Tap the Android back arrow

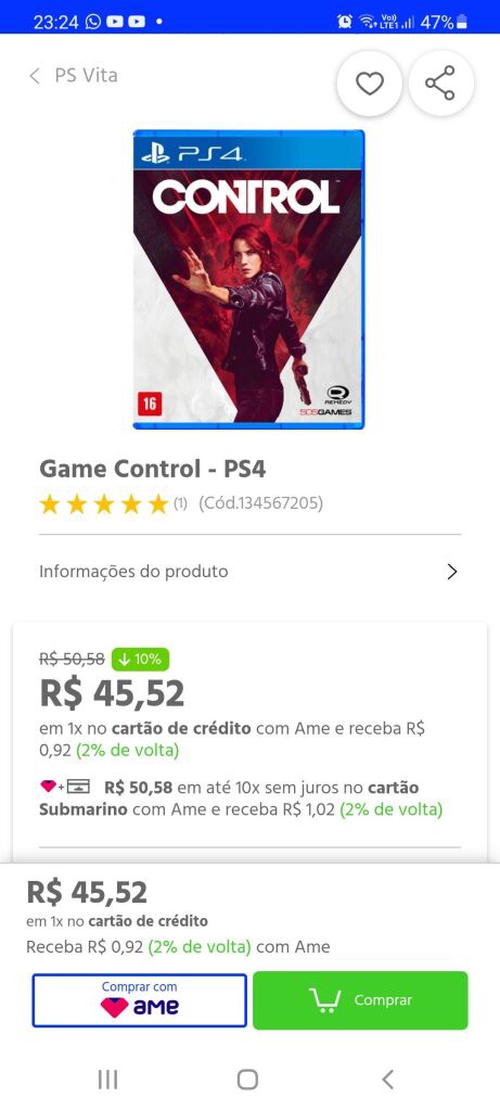[387, 1079]
